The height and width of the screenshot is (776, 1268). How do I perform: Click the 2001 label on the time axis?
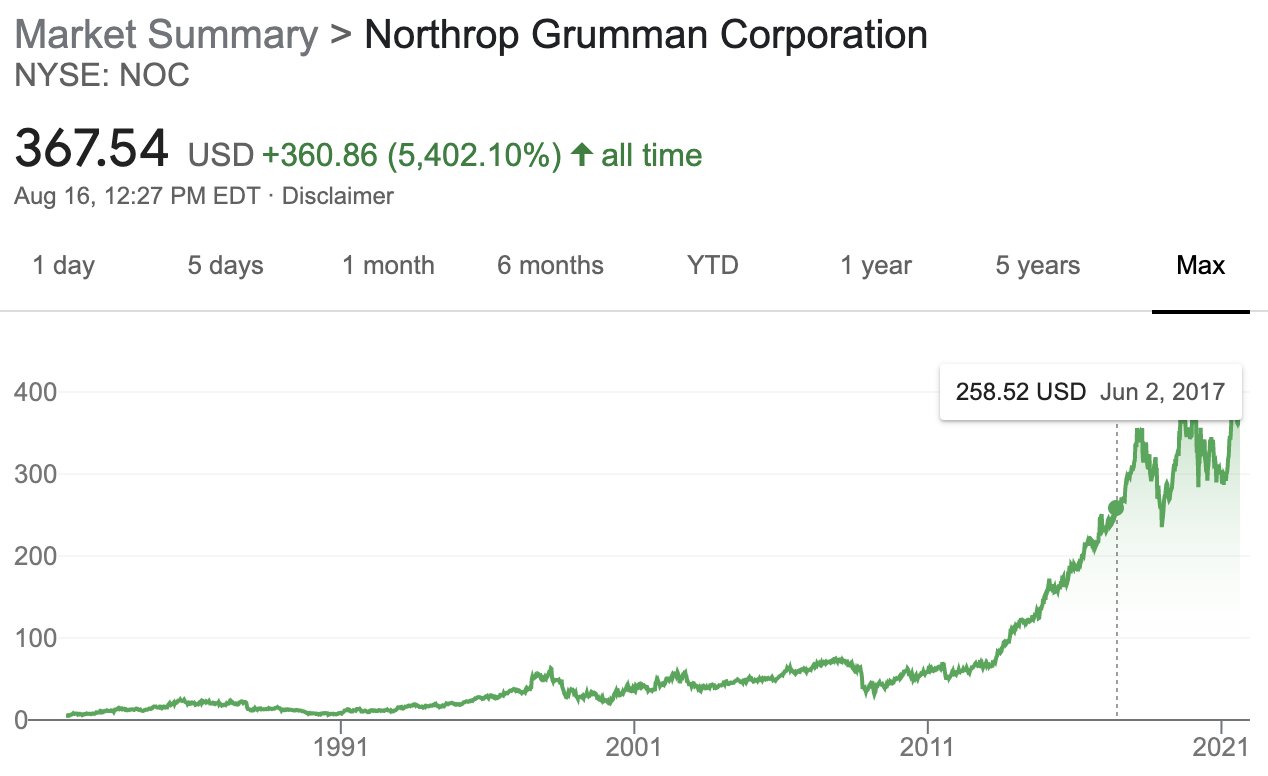click(634, 749)
